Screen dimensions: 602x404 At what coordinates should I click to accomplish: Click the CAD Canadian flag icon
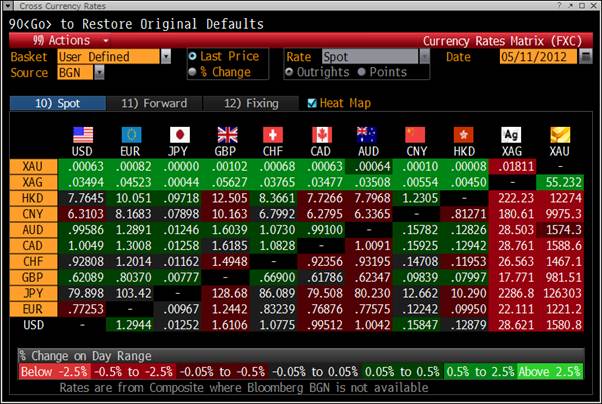pos(321,134)
